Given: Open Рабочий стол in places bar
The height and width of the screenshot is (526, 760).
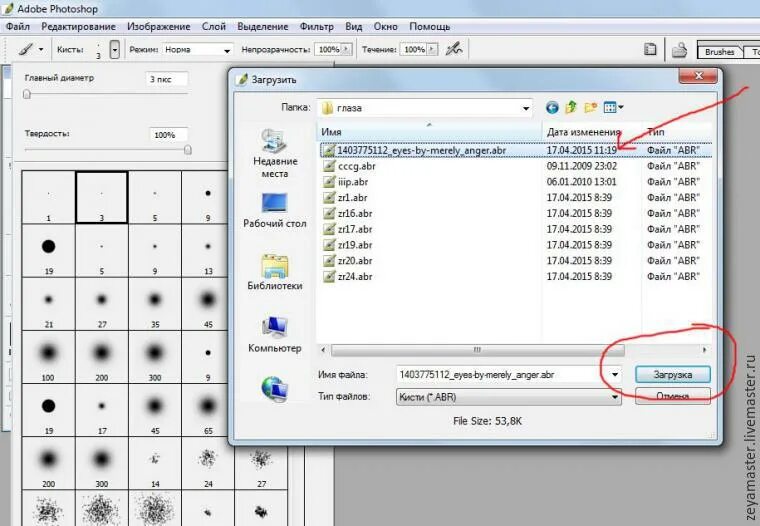Looking at the screenshot, I should pyautogui.click(x=275, y=210).
